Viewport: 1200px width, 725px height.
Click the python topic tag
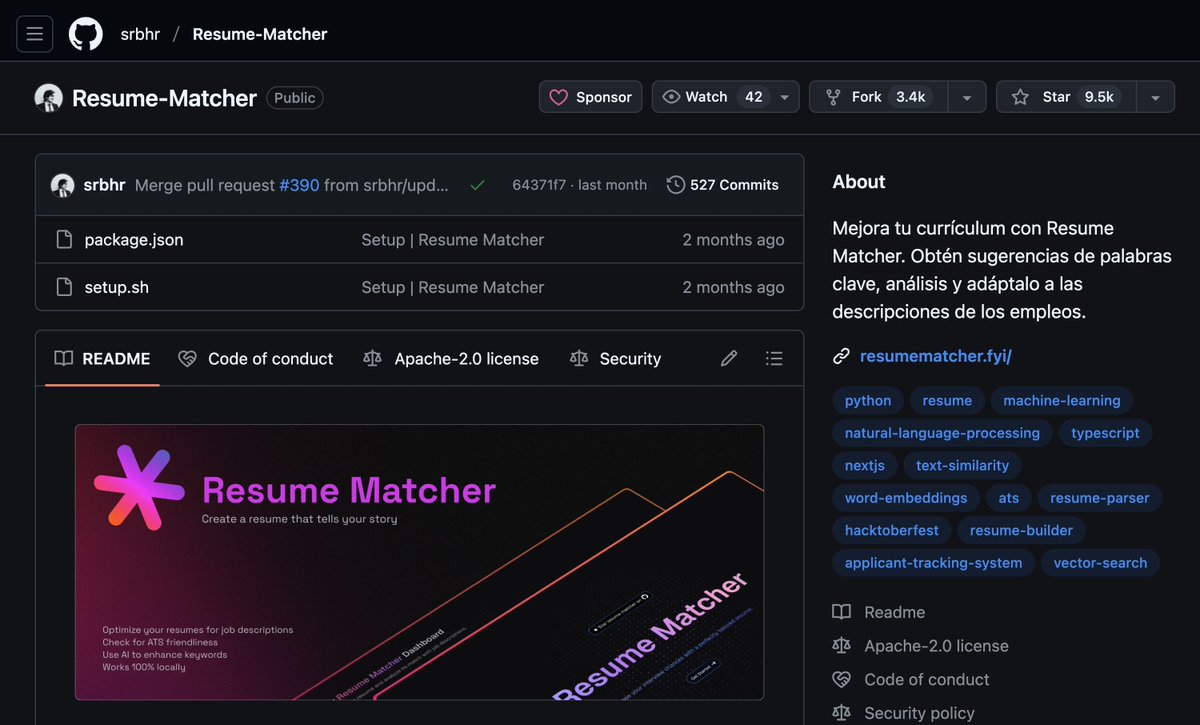(x=868, y=401)
